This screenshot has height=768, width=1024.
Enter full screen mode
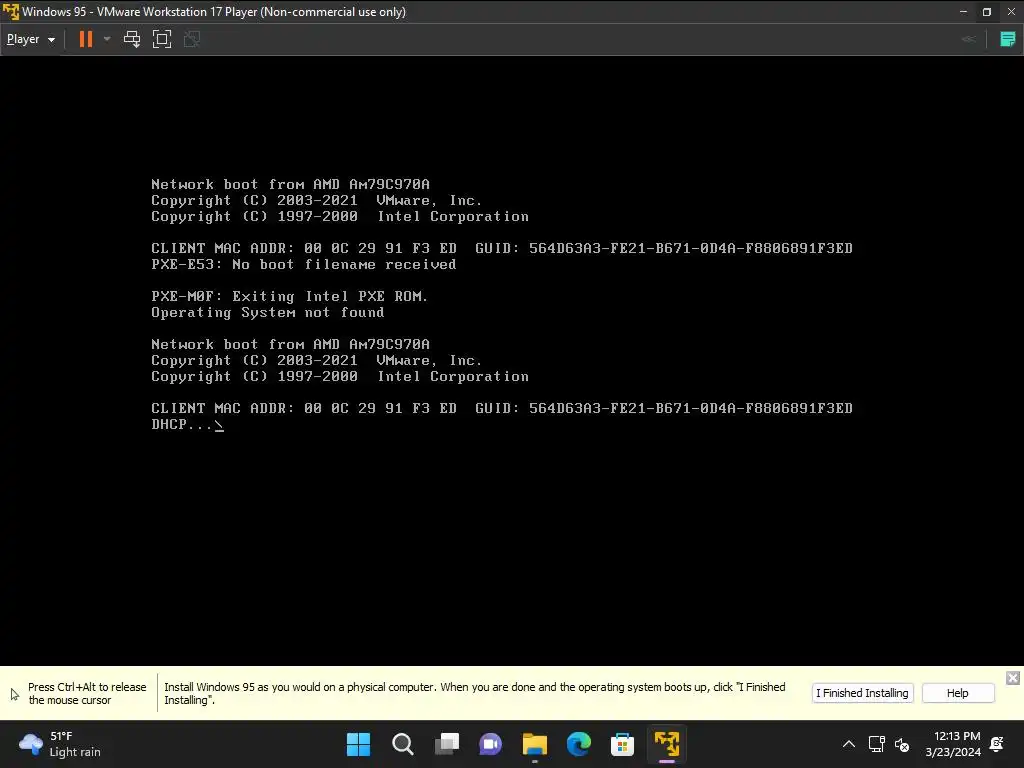click(162, 39)
